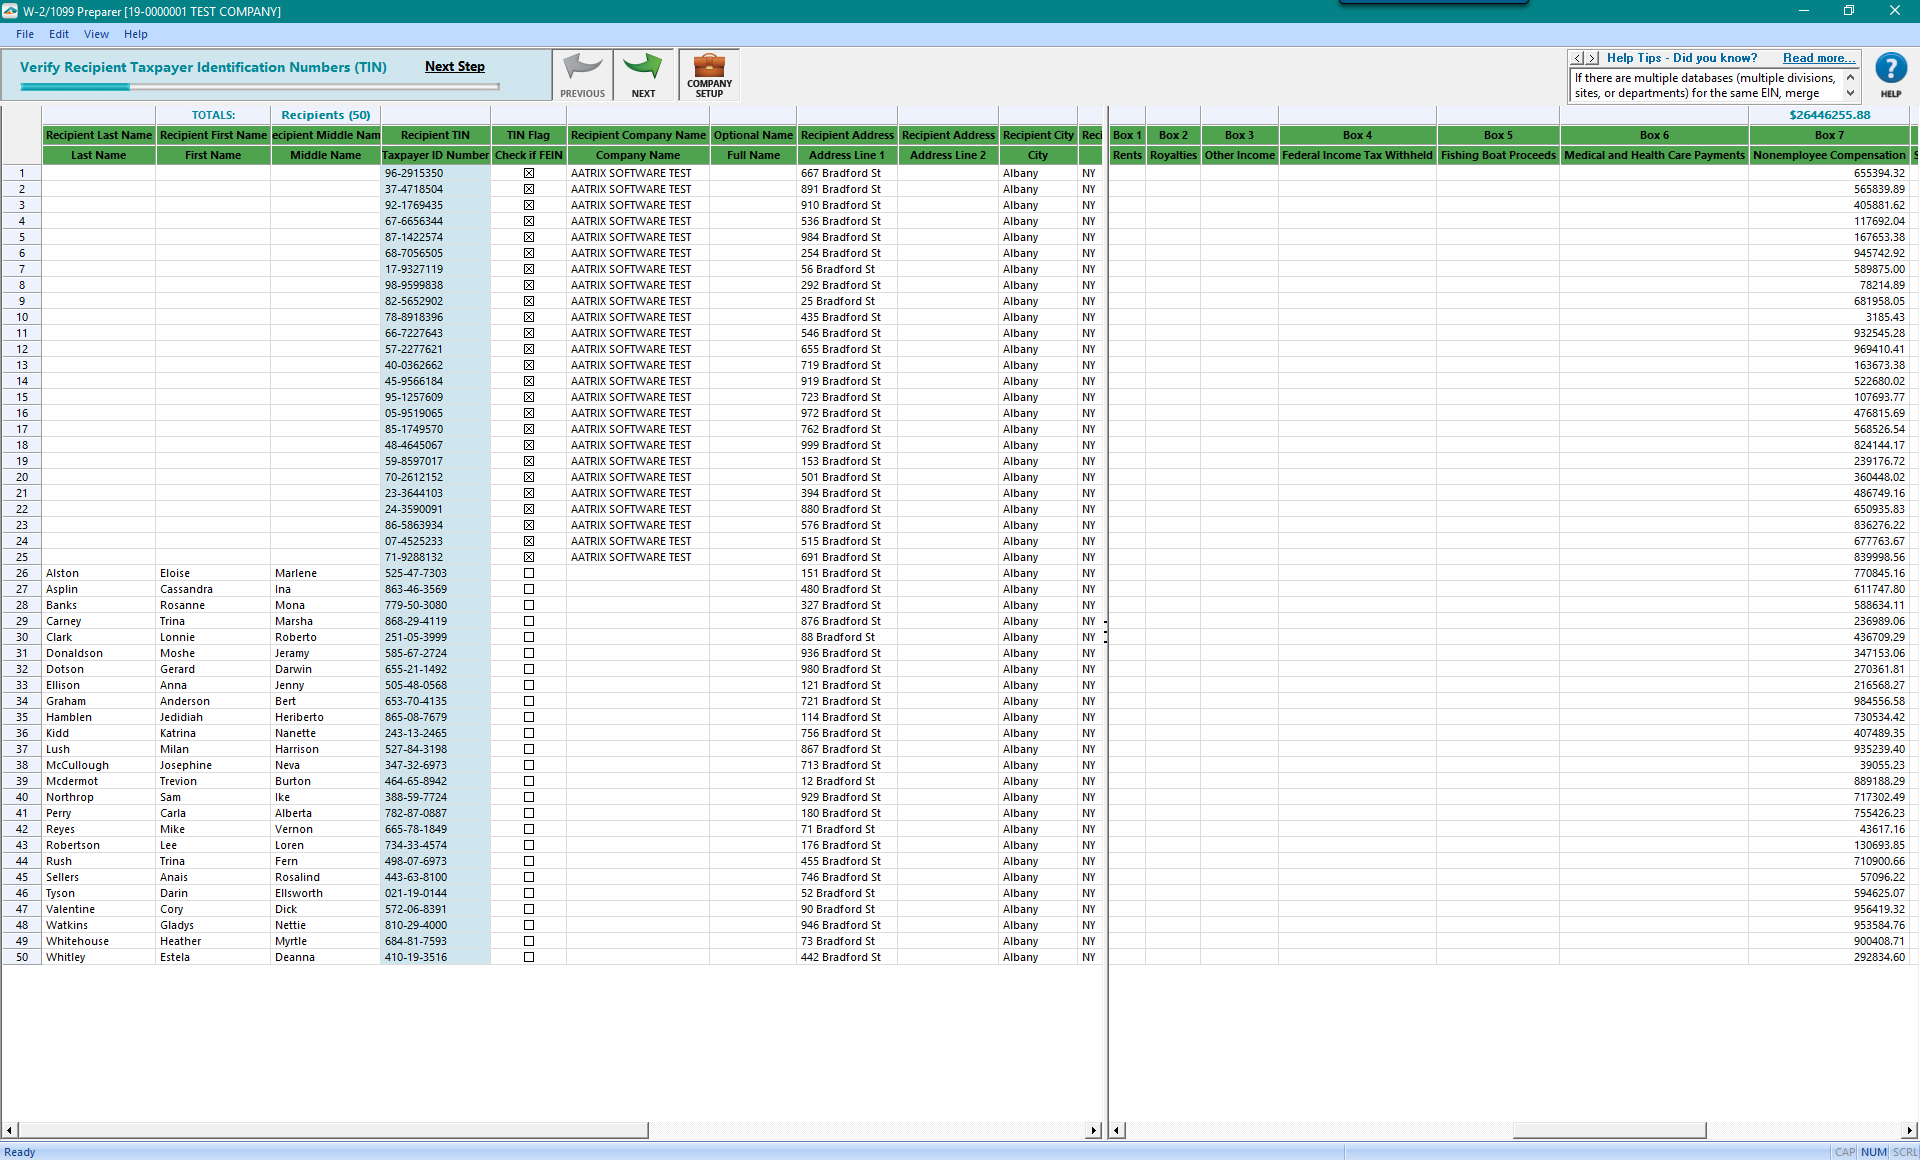This screenshot has width=1920, height=1160.
Task: Open the View menu
Action: coord(96,34)
